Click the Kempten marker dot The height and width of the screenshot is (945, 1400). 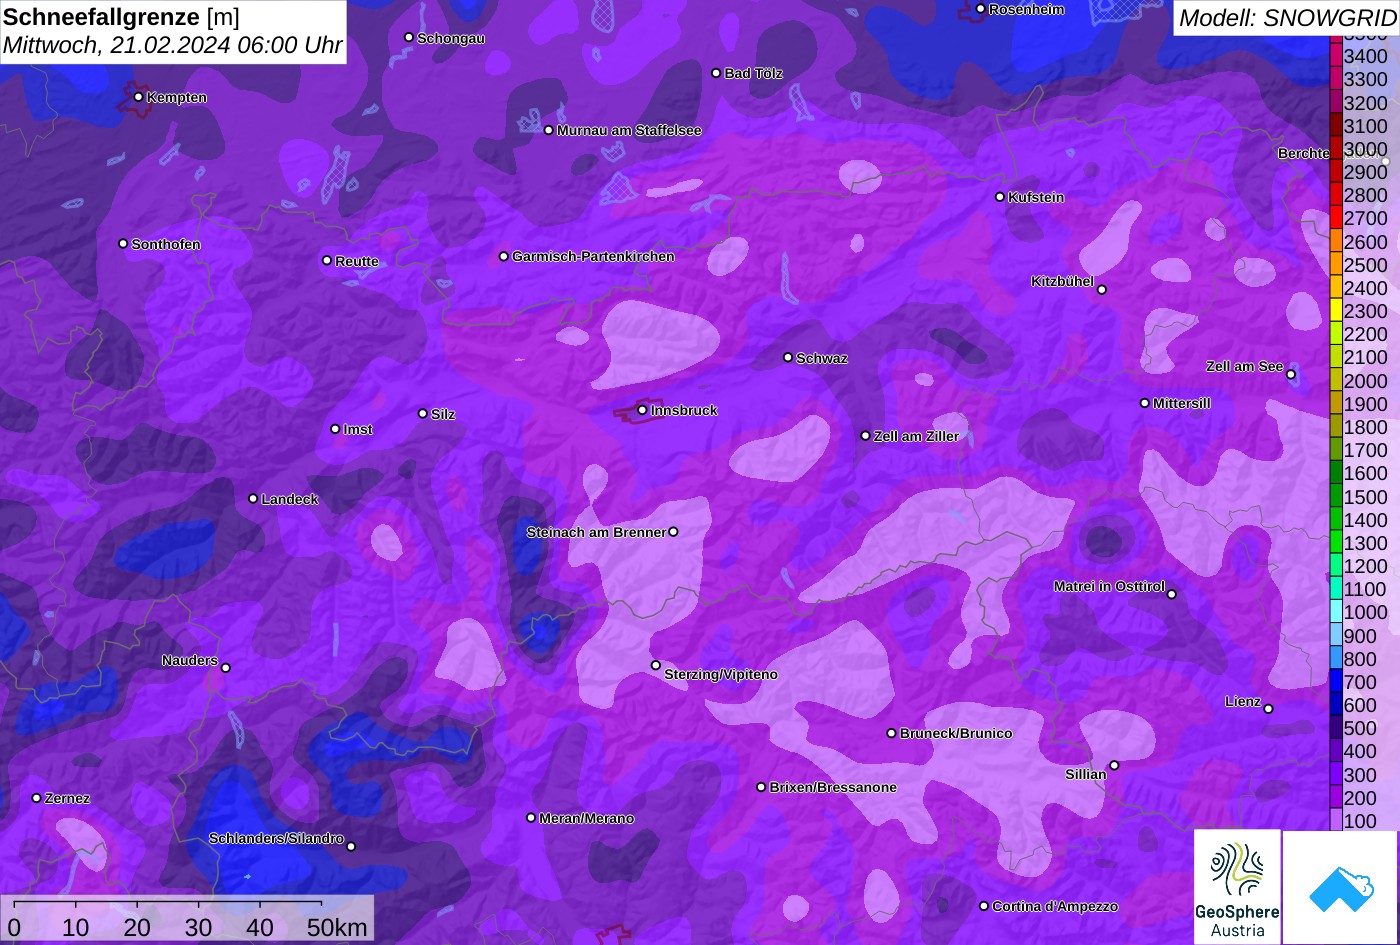138,97
